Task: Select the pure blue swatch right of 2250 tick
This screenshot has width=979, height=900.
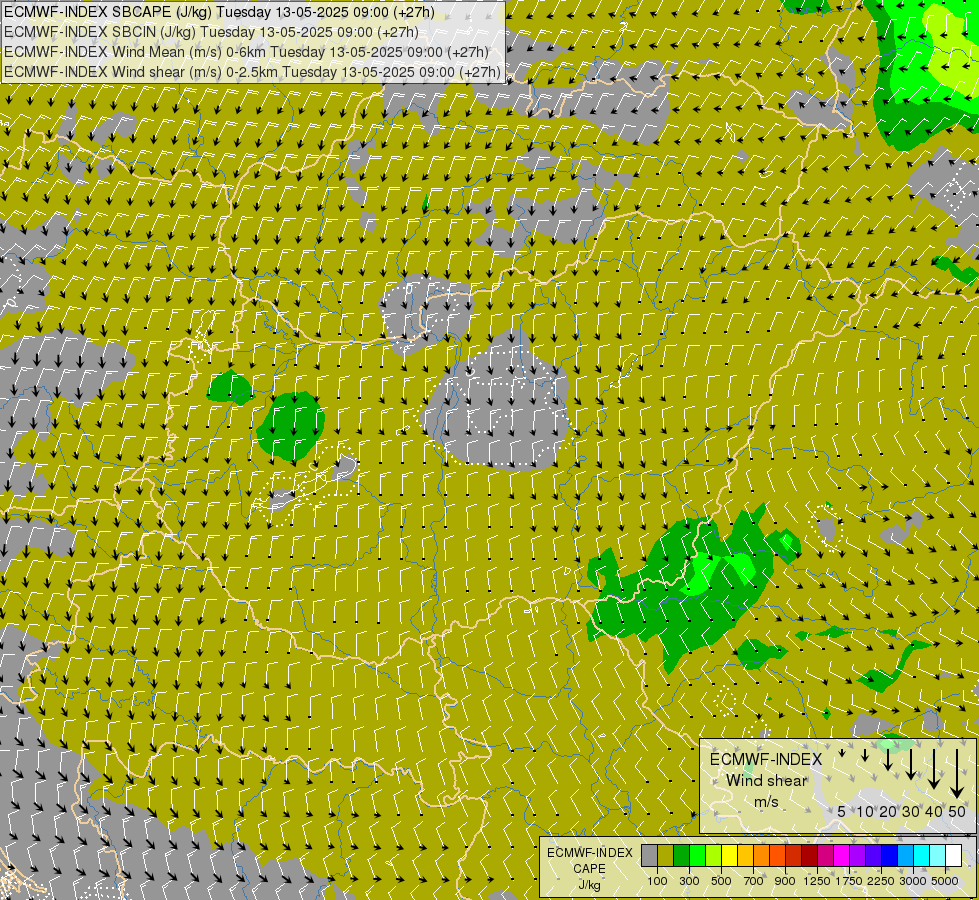Action: click(x=889, y=855)
